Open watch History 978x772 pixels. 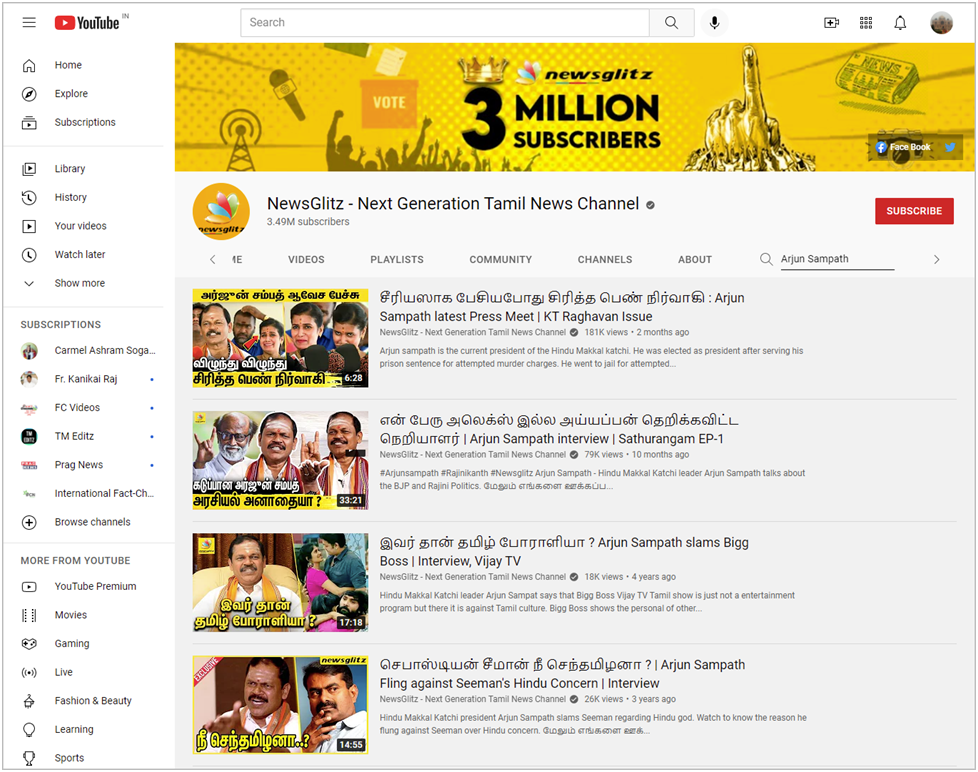pos(84,197)
